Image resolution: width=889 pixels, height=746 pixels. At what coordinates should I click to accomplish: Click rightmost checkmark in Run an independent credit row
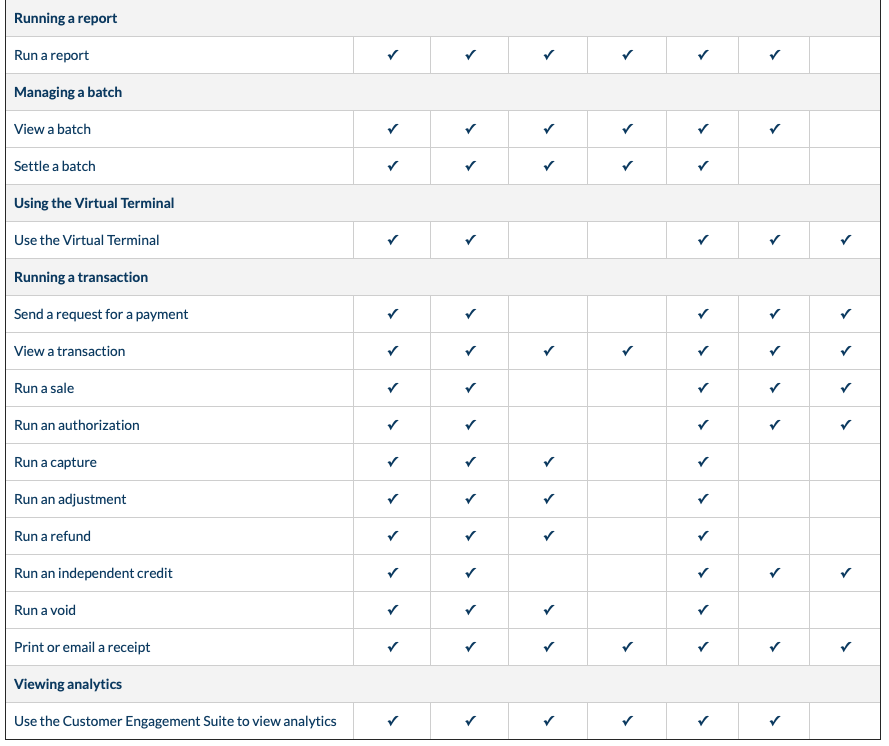(846, 574)
